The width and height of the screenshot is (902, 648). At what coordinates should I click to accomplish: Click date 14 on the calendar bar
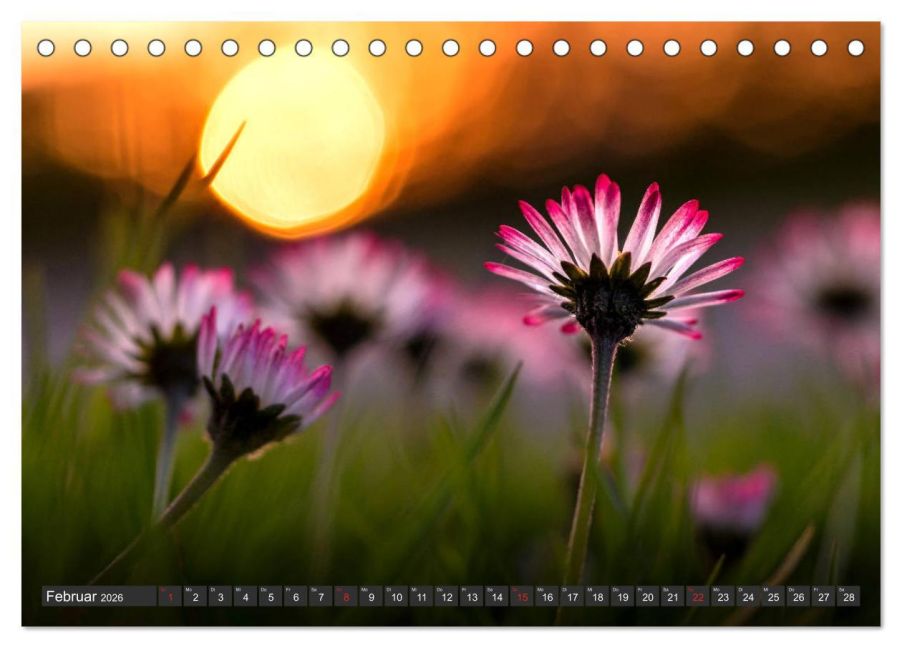point(497,596)
